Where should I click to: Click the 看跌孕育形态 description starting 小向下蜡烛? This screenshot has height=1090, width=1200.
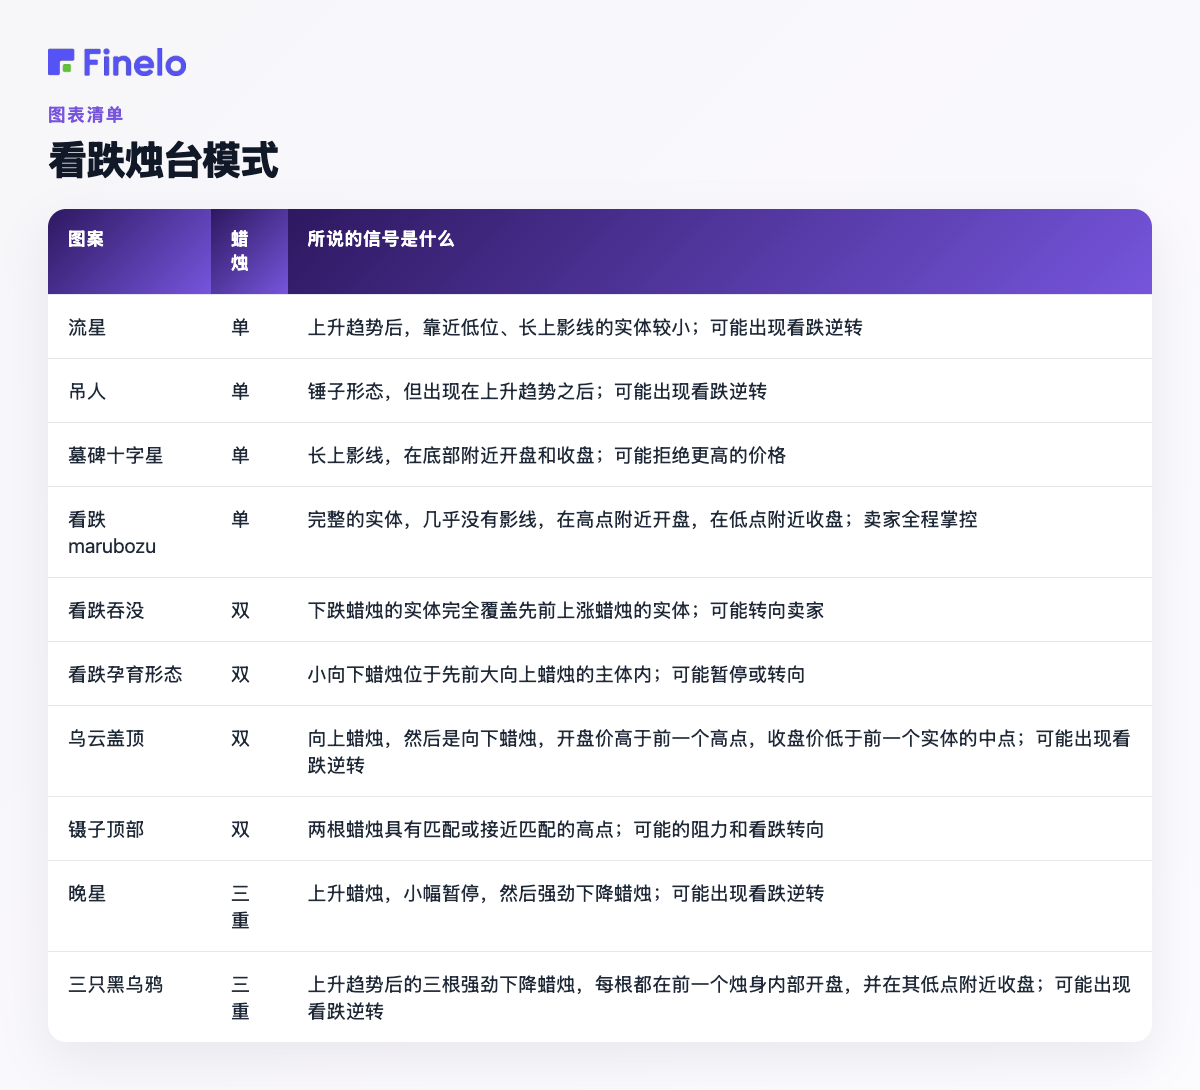[556, 674]
